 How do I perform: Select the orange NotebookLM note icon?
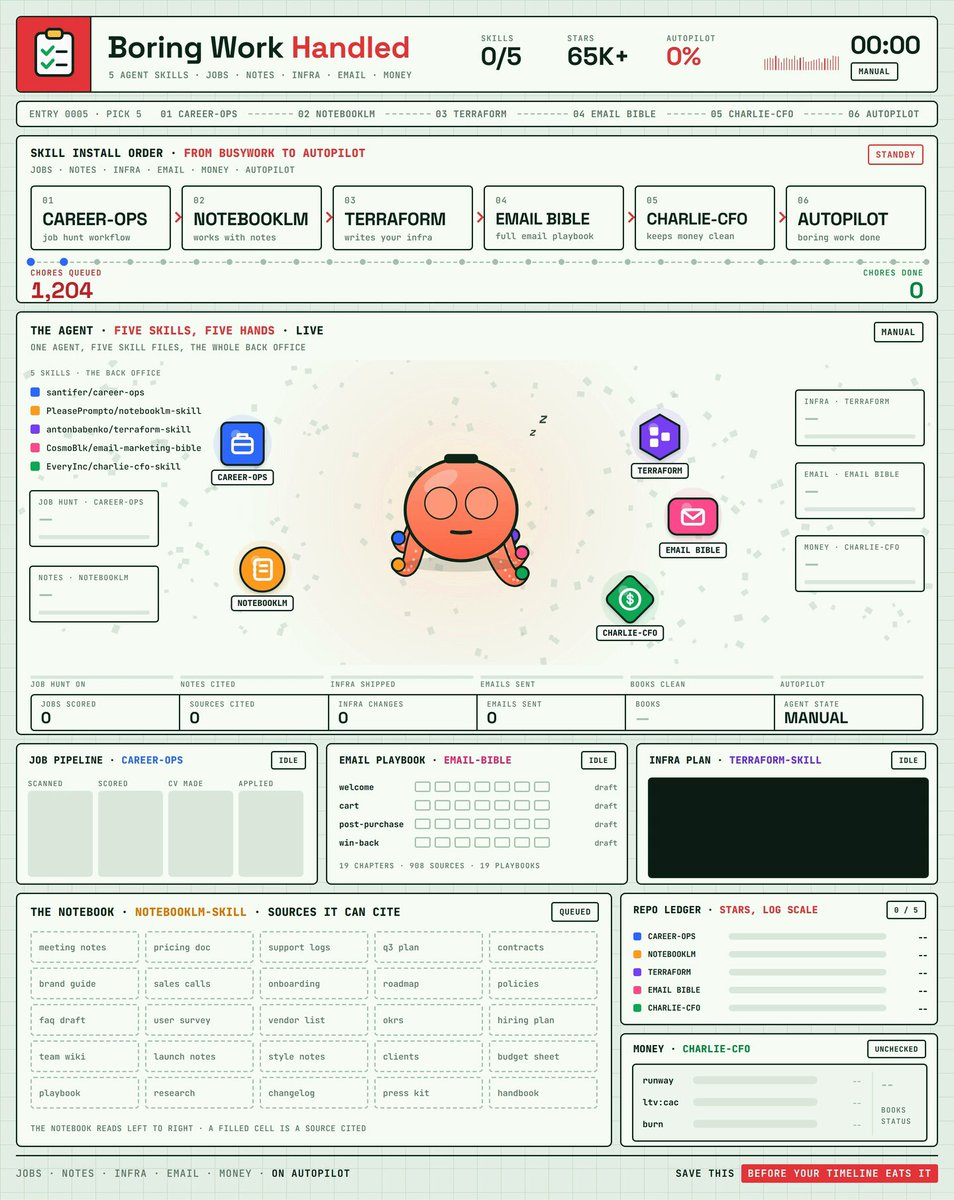(x=262, y=570)
